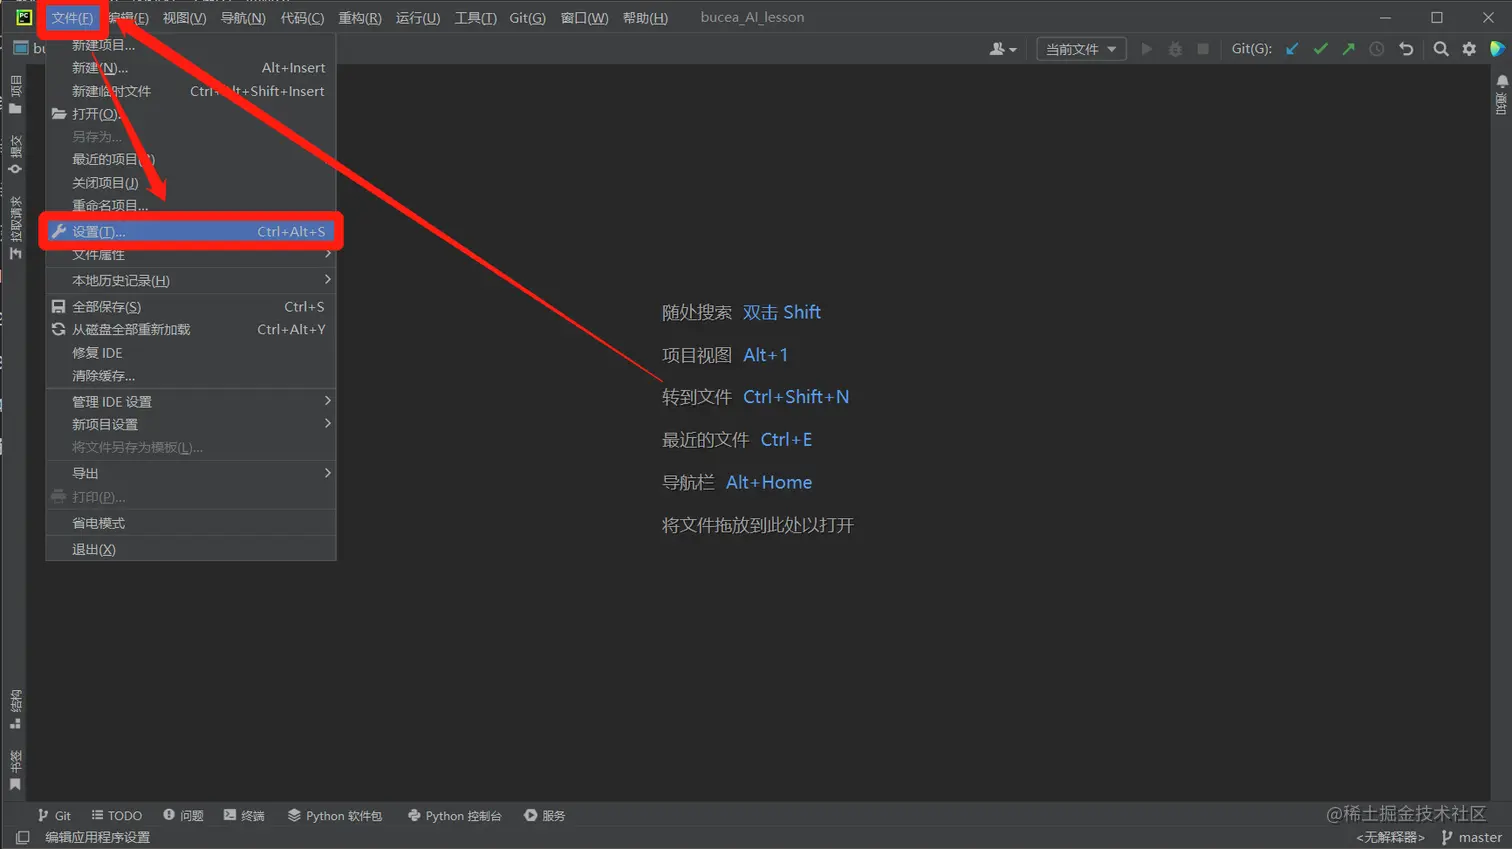This screenshot has width=1512, height=849.
Task: Choose 全部保存 from the file menu
Action: tap(191, 306)
